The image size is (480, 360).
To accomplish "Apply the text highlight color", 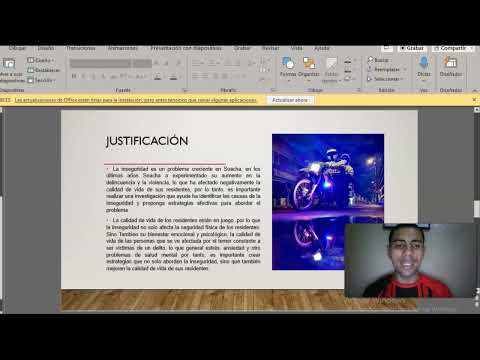I will click(158, 77).
